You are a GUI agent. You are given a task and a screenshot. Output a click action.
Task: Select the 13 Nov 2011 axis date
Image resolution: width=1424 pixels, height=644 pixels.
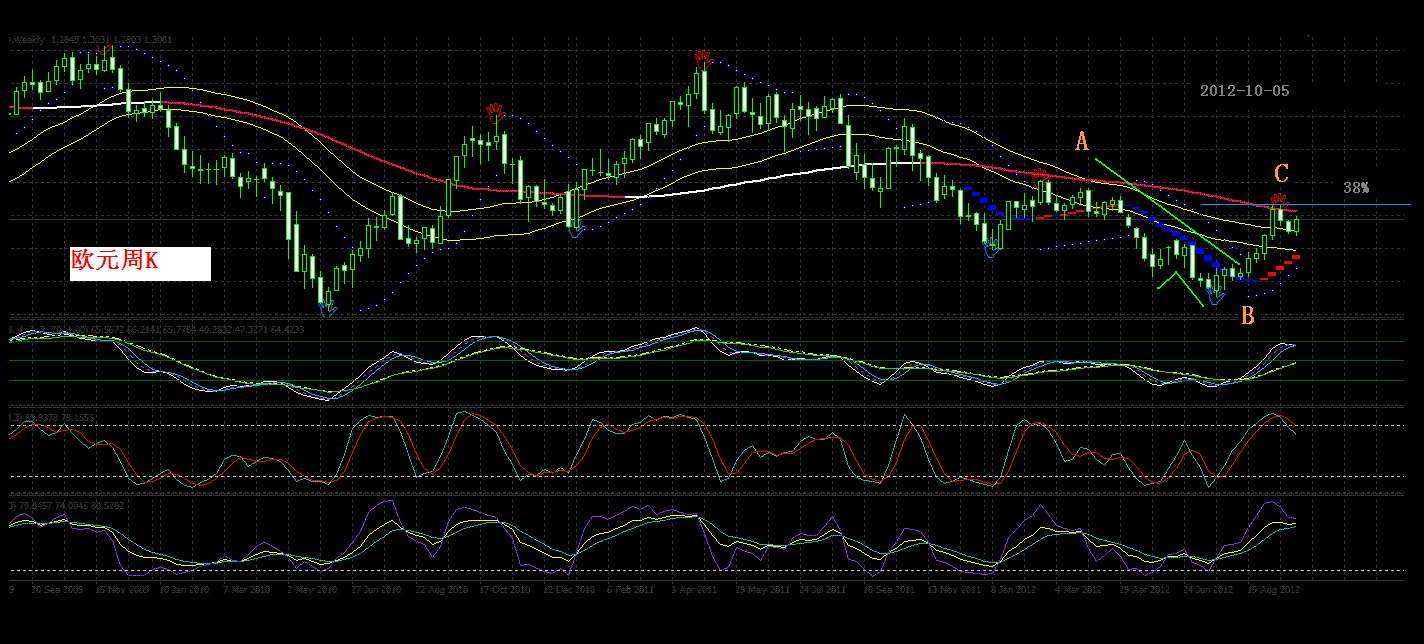(953, 590)
